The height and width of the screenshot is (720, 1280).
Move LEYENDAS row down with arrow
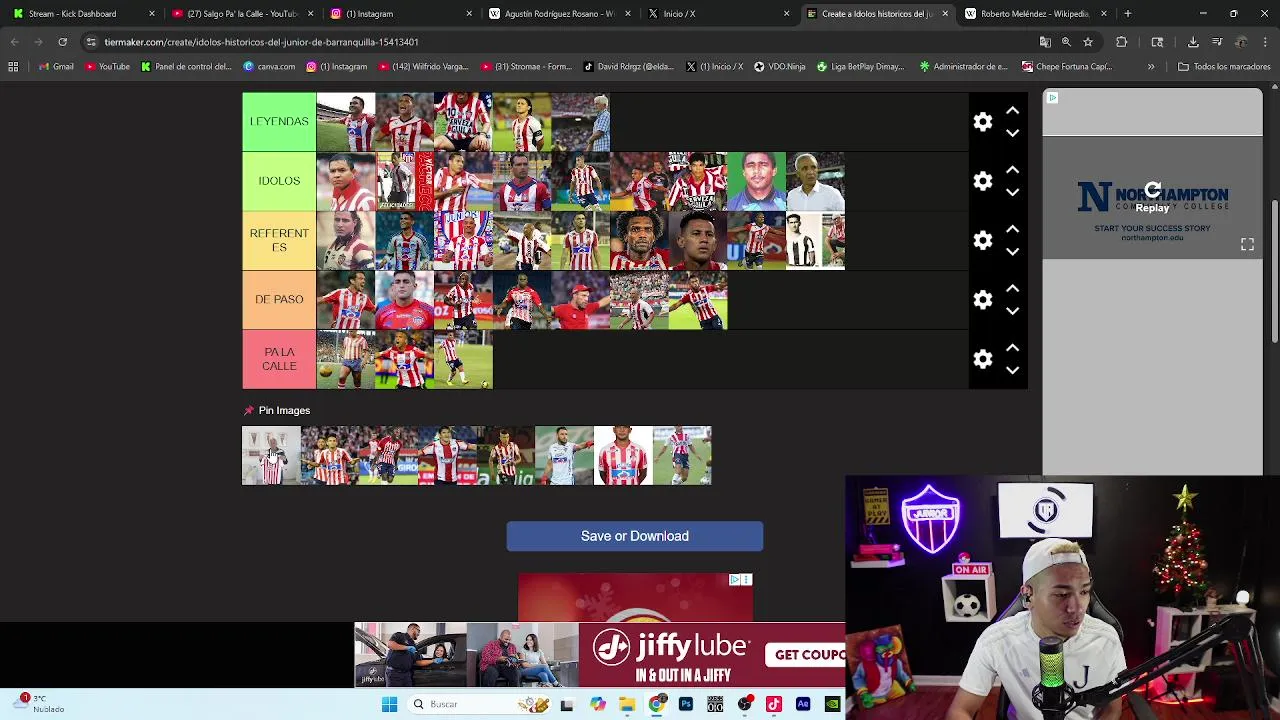tap(1012, 133)
